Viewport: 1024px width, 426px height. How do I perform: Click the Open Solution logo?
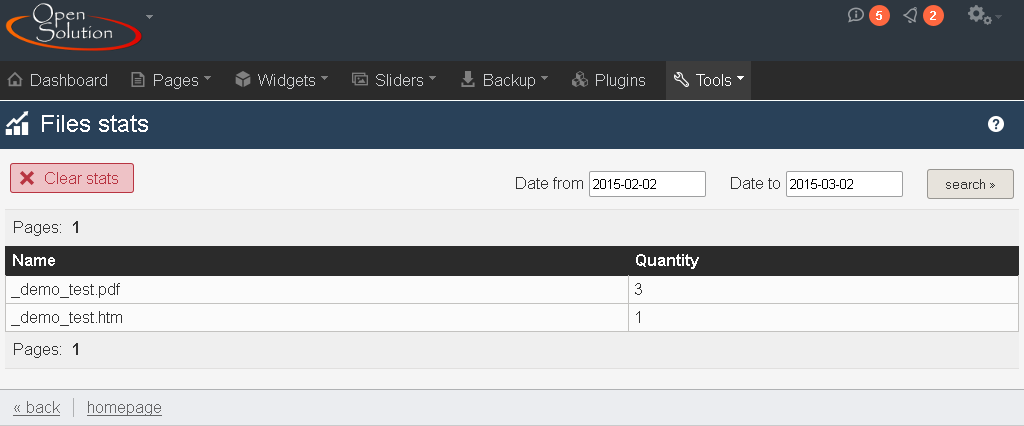[x=73, y=26]
